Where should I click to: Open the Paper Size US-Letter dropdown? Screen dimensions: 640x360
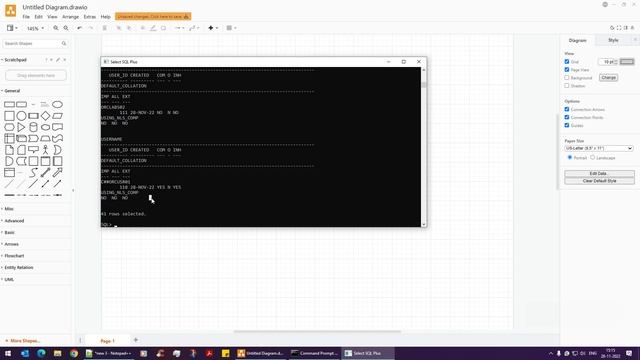click(x=599, y=148)
